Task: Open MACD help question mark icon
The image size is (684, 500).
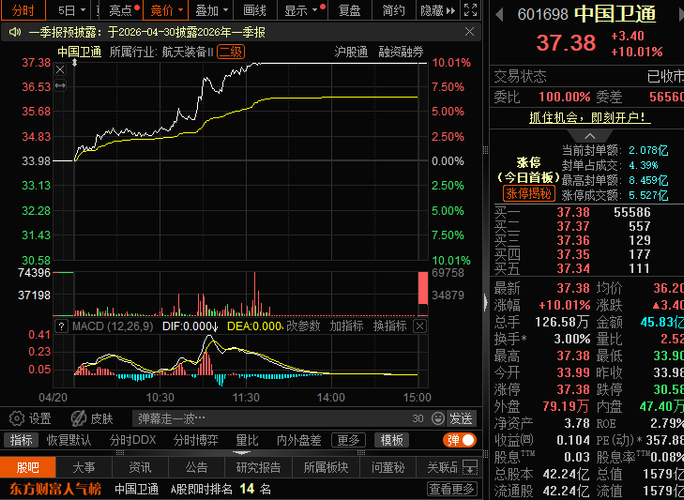Action: click(x=62, y=326)
